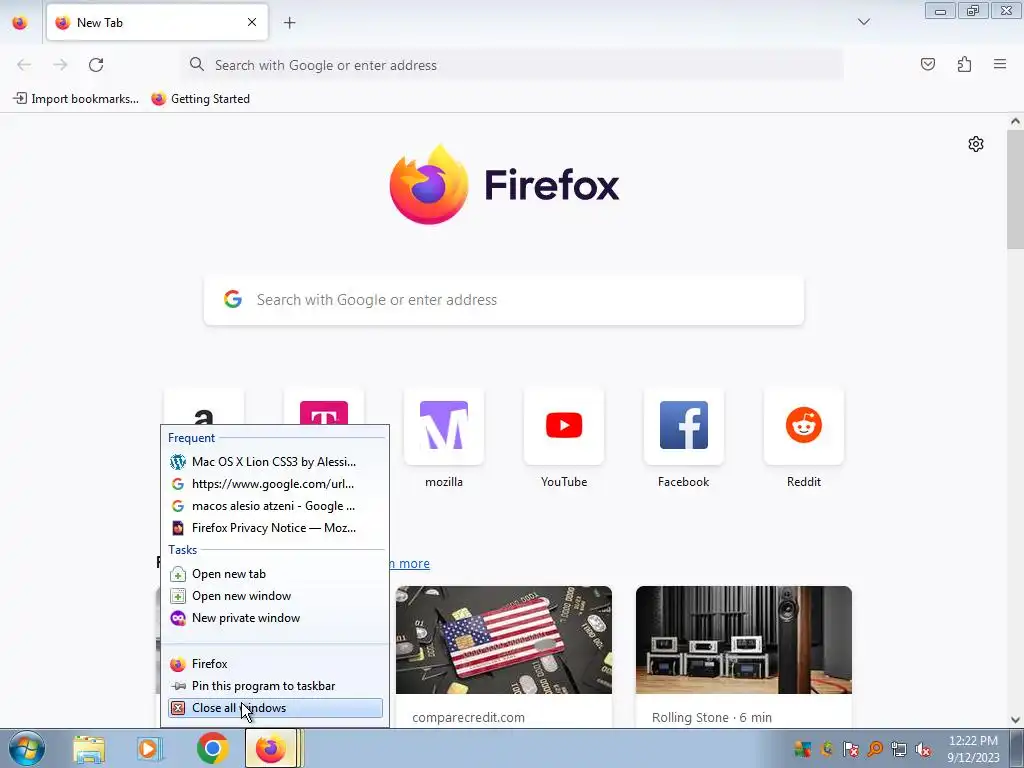The width and height of the screenshot is (1024, 768).
Task: Click the address bar search field
Action: [x=513, y=65]
